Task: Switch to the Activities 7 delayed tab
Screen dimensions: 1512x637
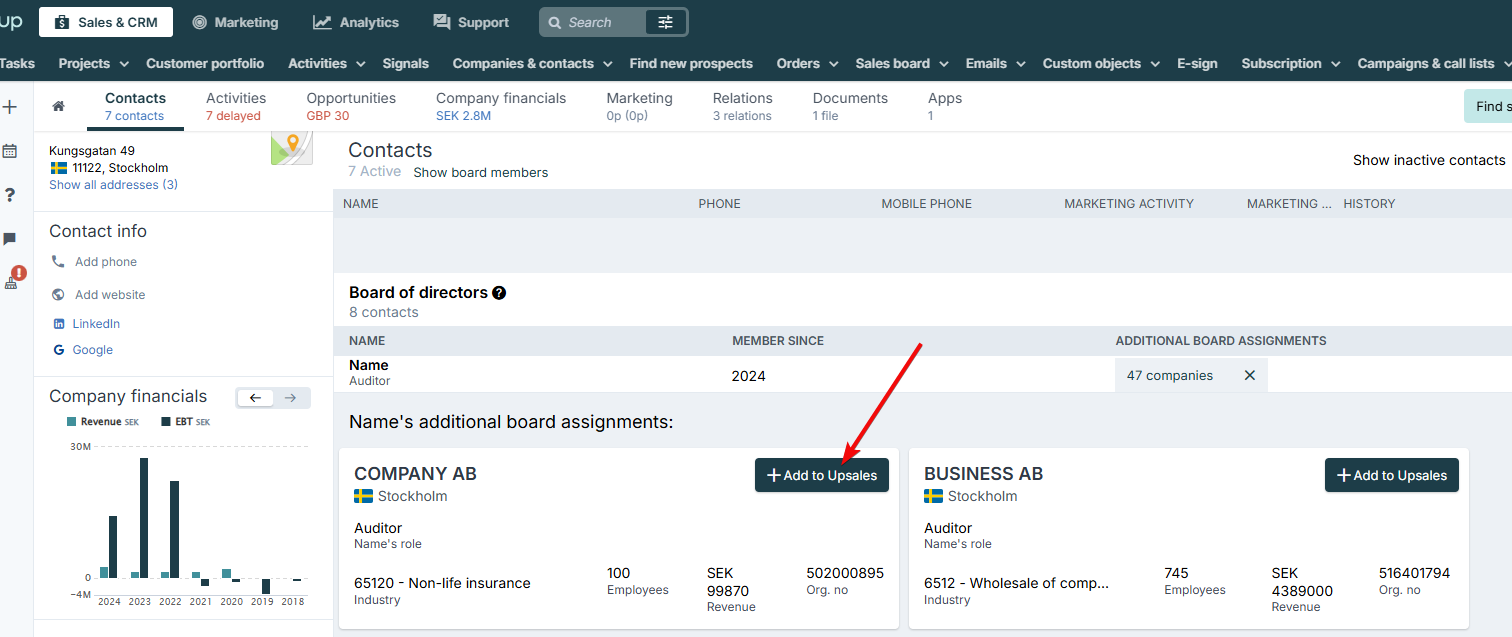Action: click(x=236, y=106)
